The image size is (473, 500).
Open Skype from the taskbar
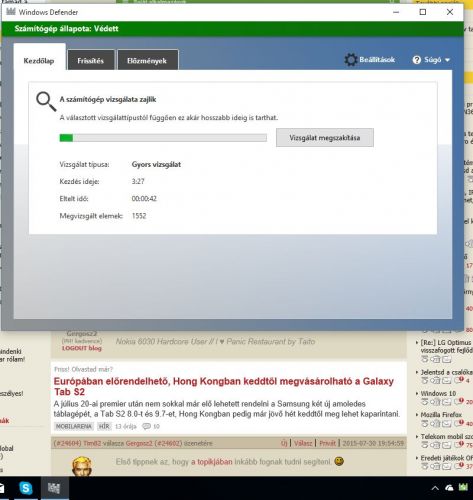point(26,488)
